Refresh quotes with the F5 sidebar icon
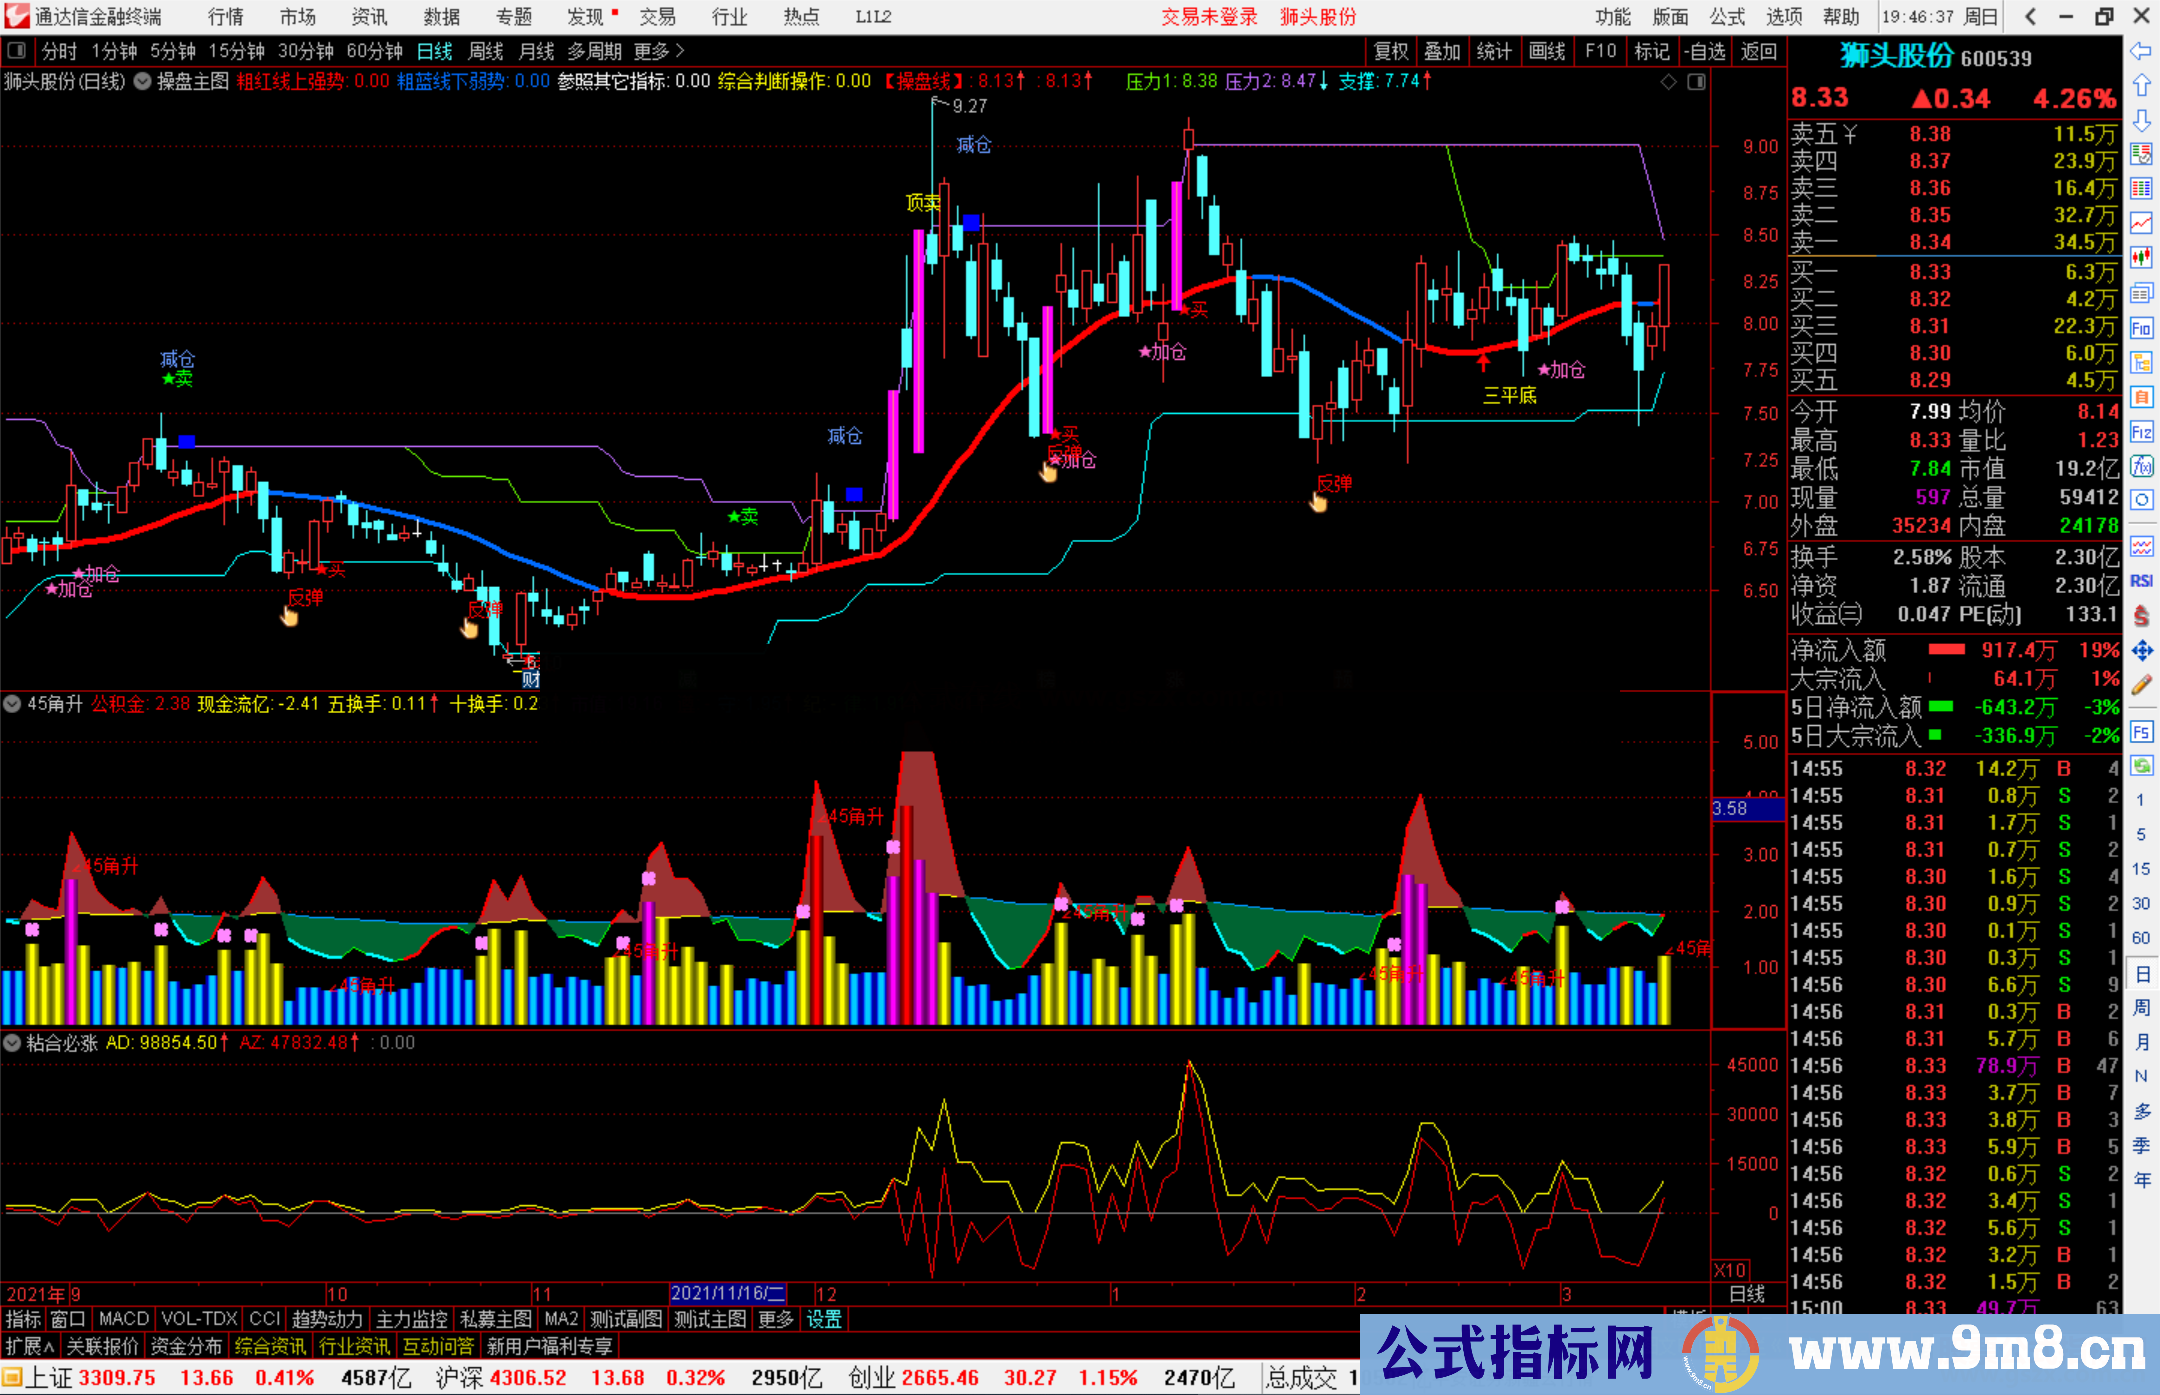Image resolution: width=2160 pixels, height=1395 pixels. [x=2141, y=733]
